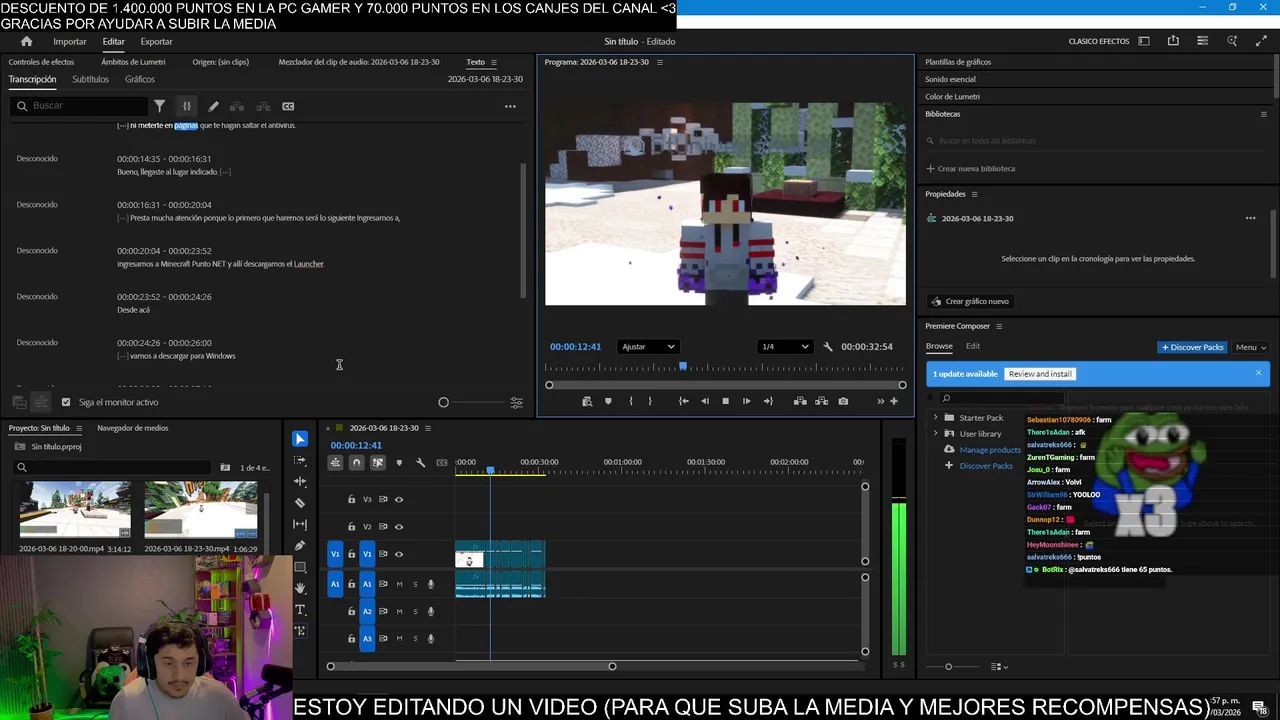
Task: Open timeline display settings wrench
Action: pos(420,463)
